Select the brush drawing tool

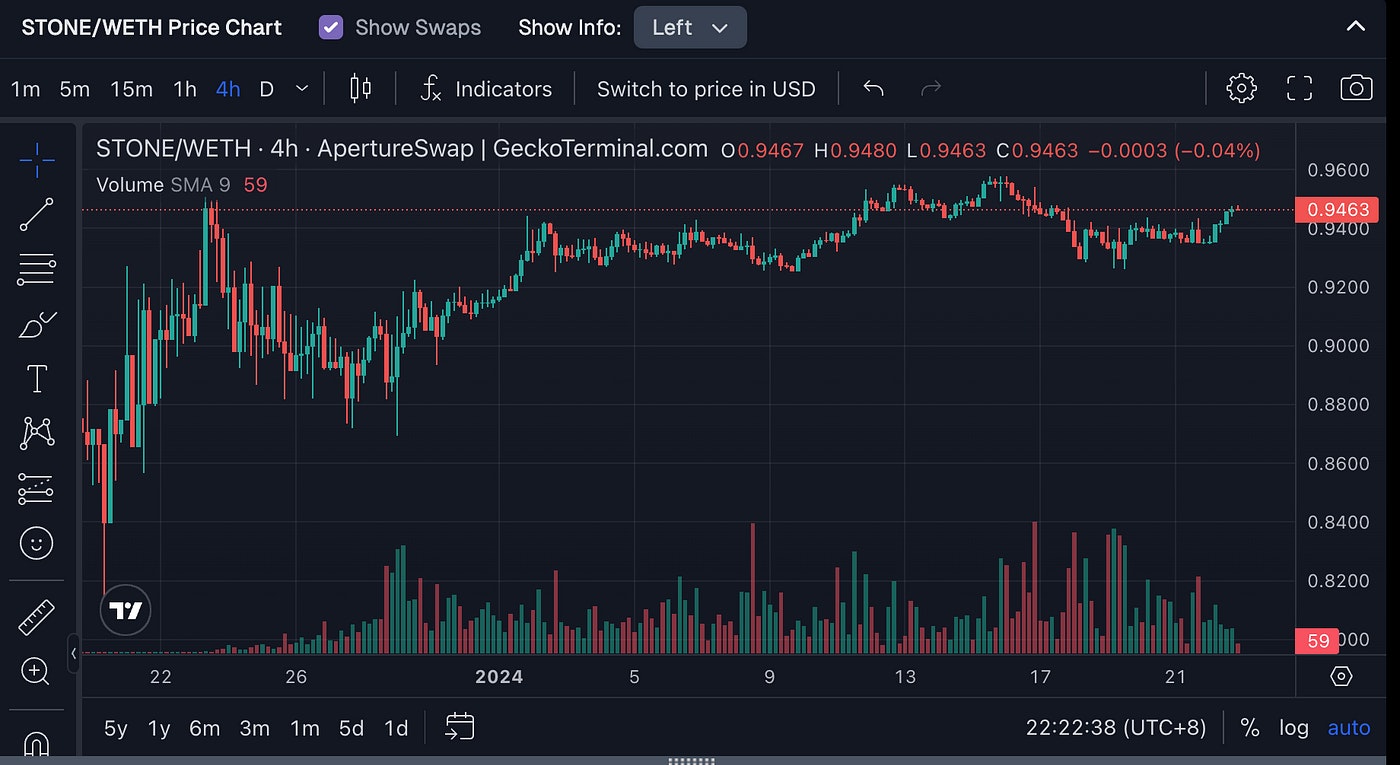pyautogui.click(x=37, y=325)
